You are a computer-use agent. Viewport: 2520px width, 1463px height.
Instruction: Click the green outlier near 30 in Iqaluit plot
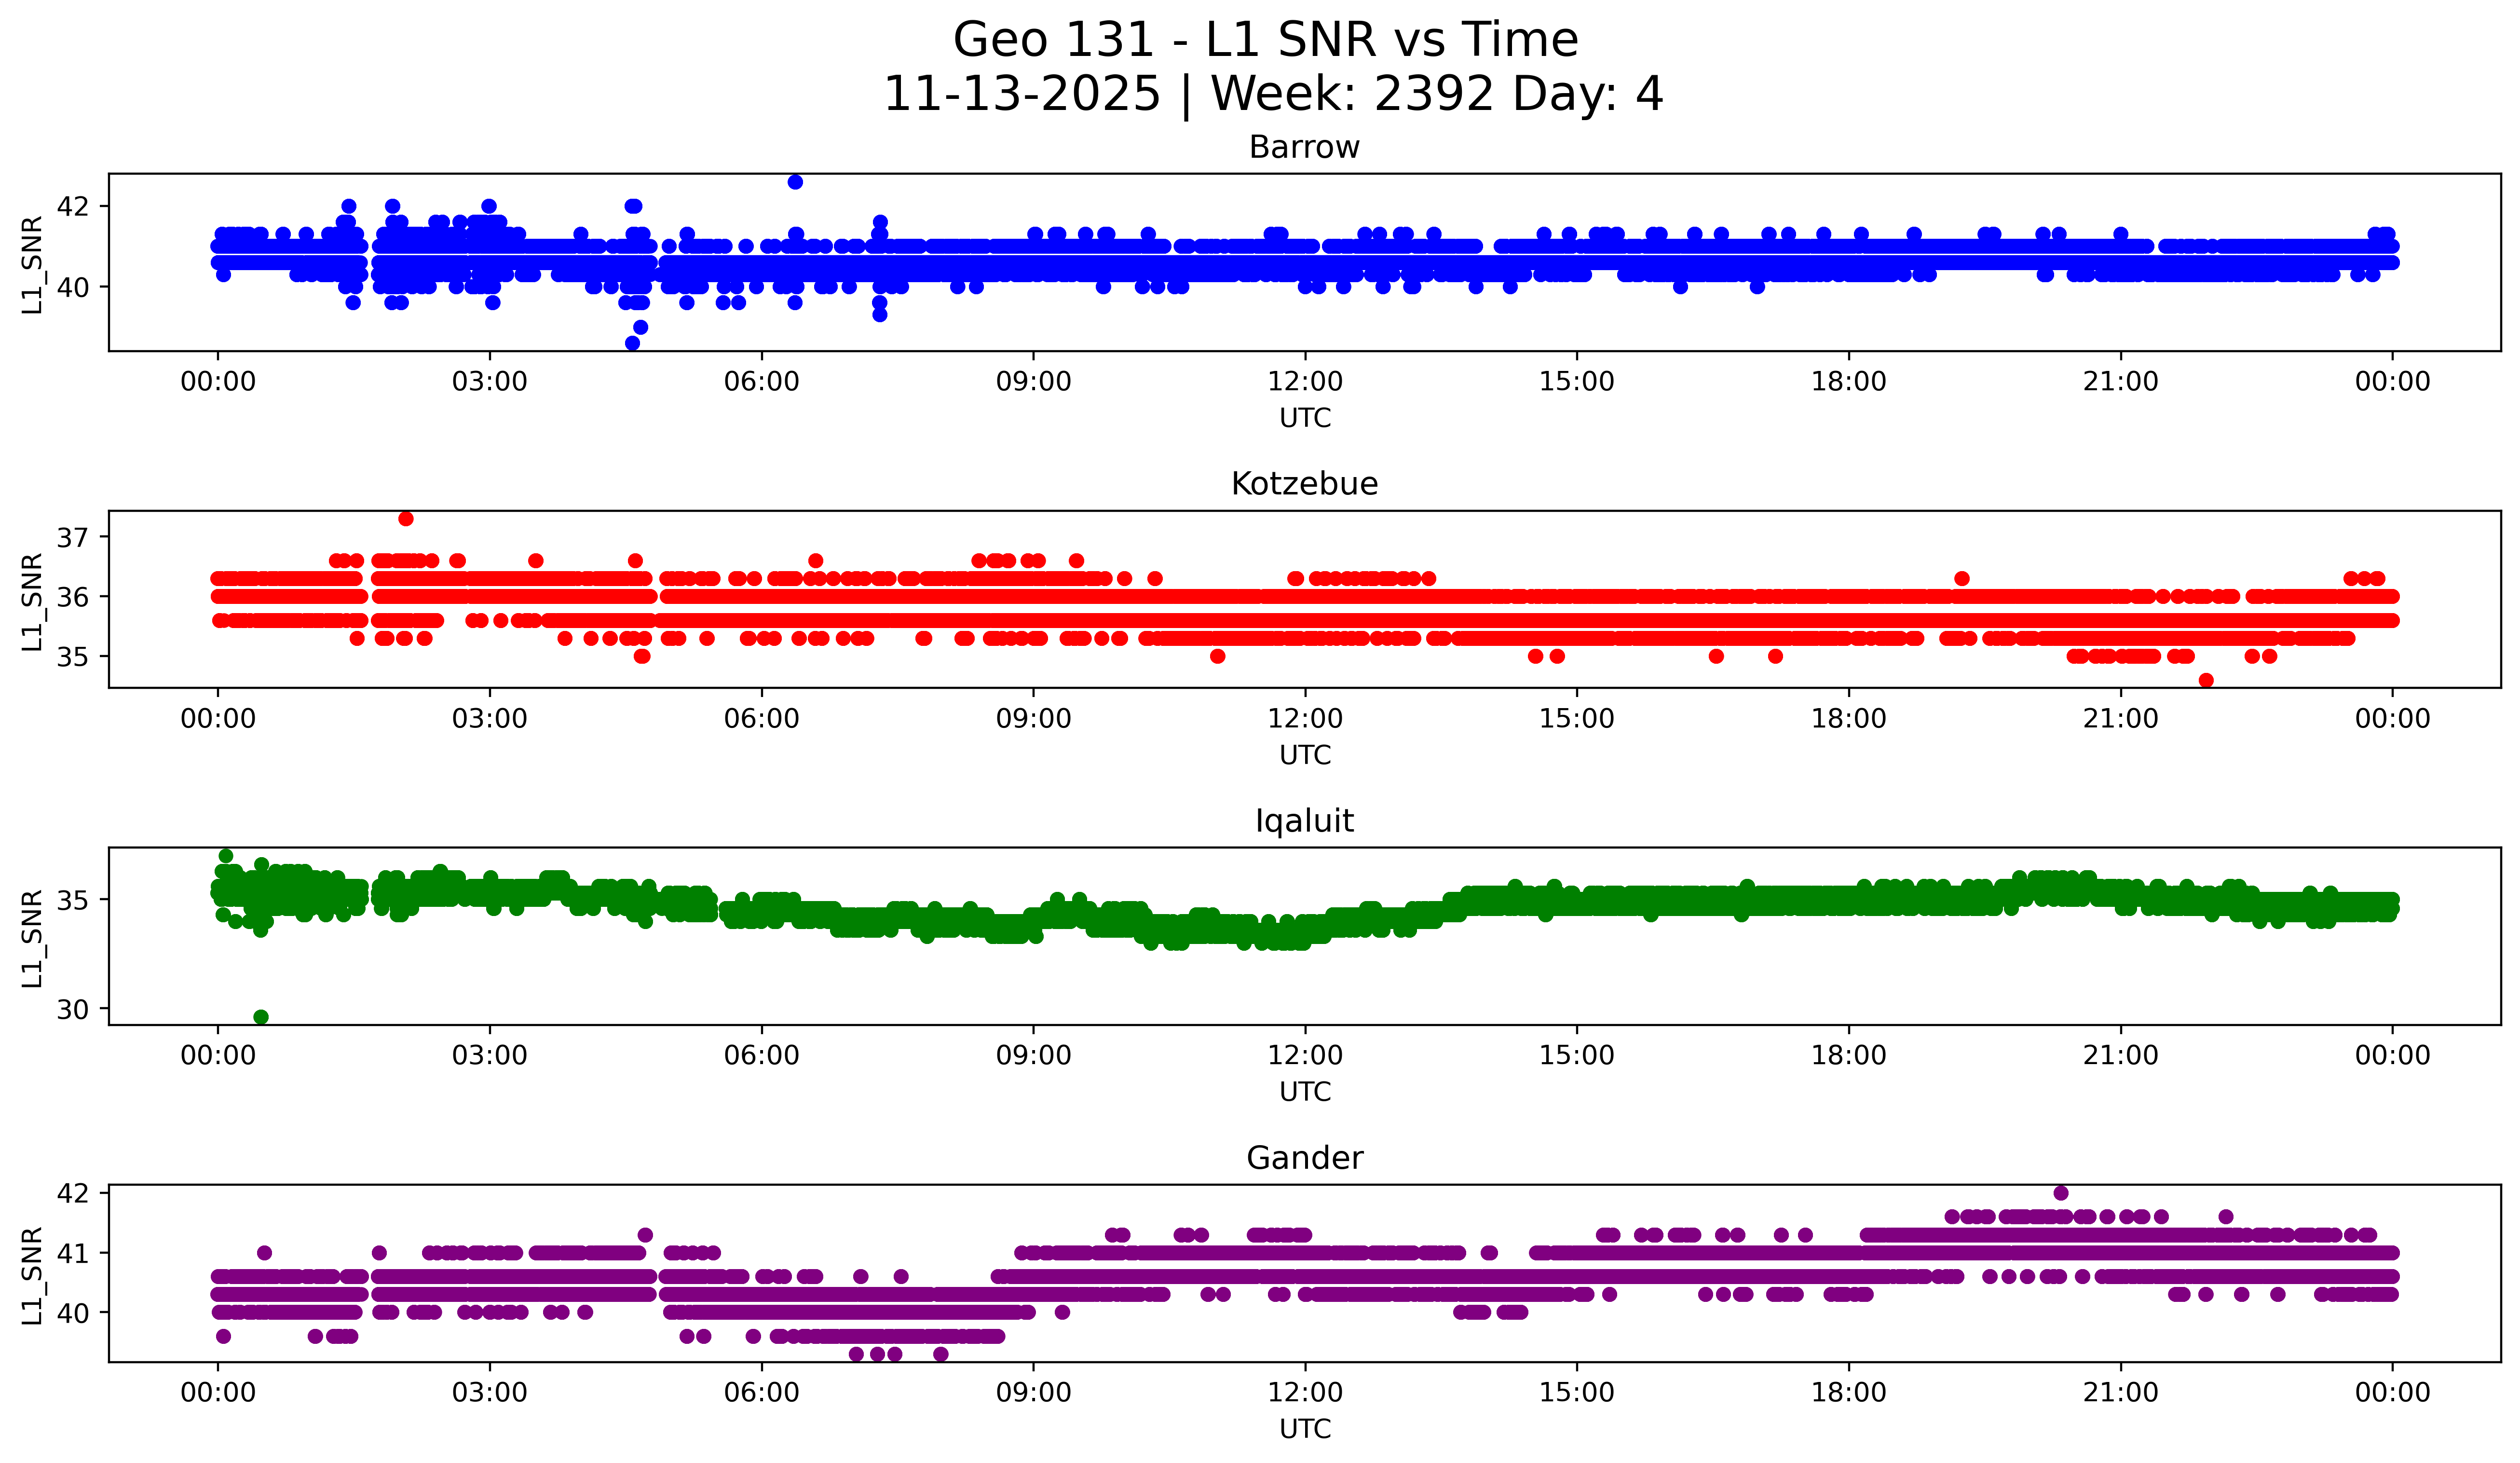(x=261, y=1017)
